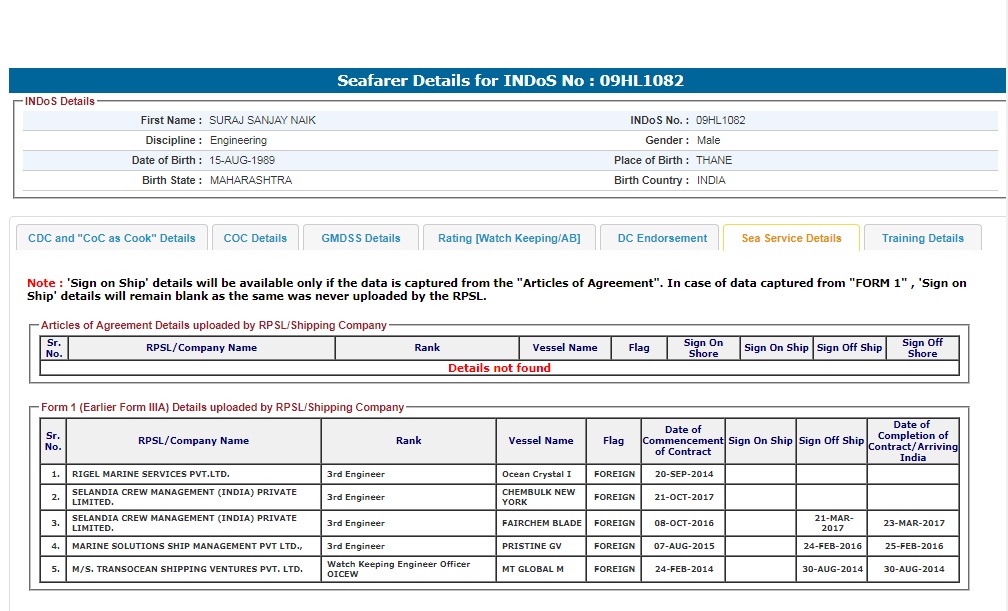Click the Sea Service Details tab
The height and width of the screenshot is (611, 1008).
tap(791, 238)
